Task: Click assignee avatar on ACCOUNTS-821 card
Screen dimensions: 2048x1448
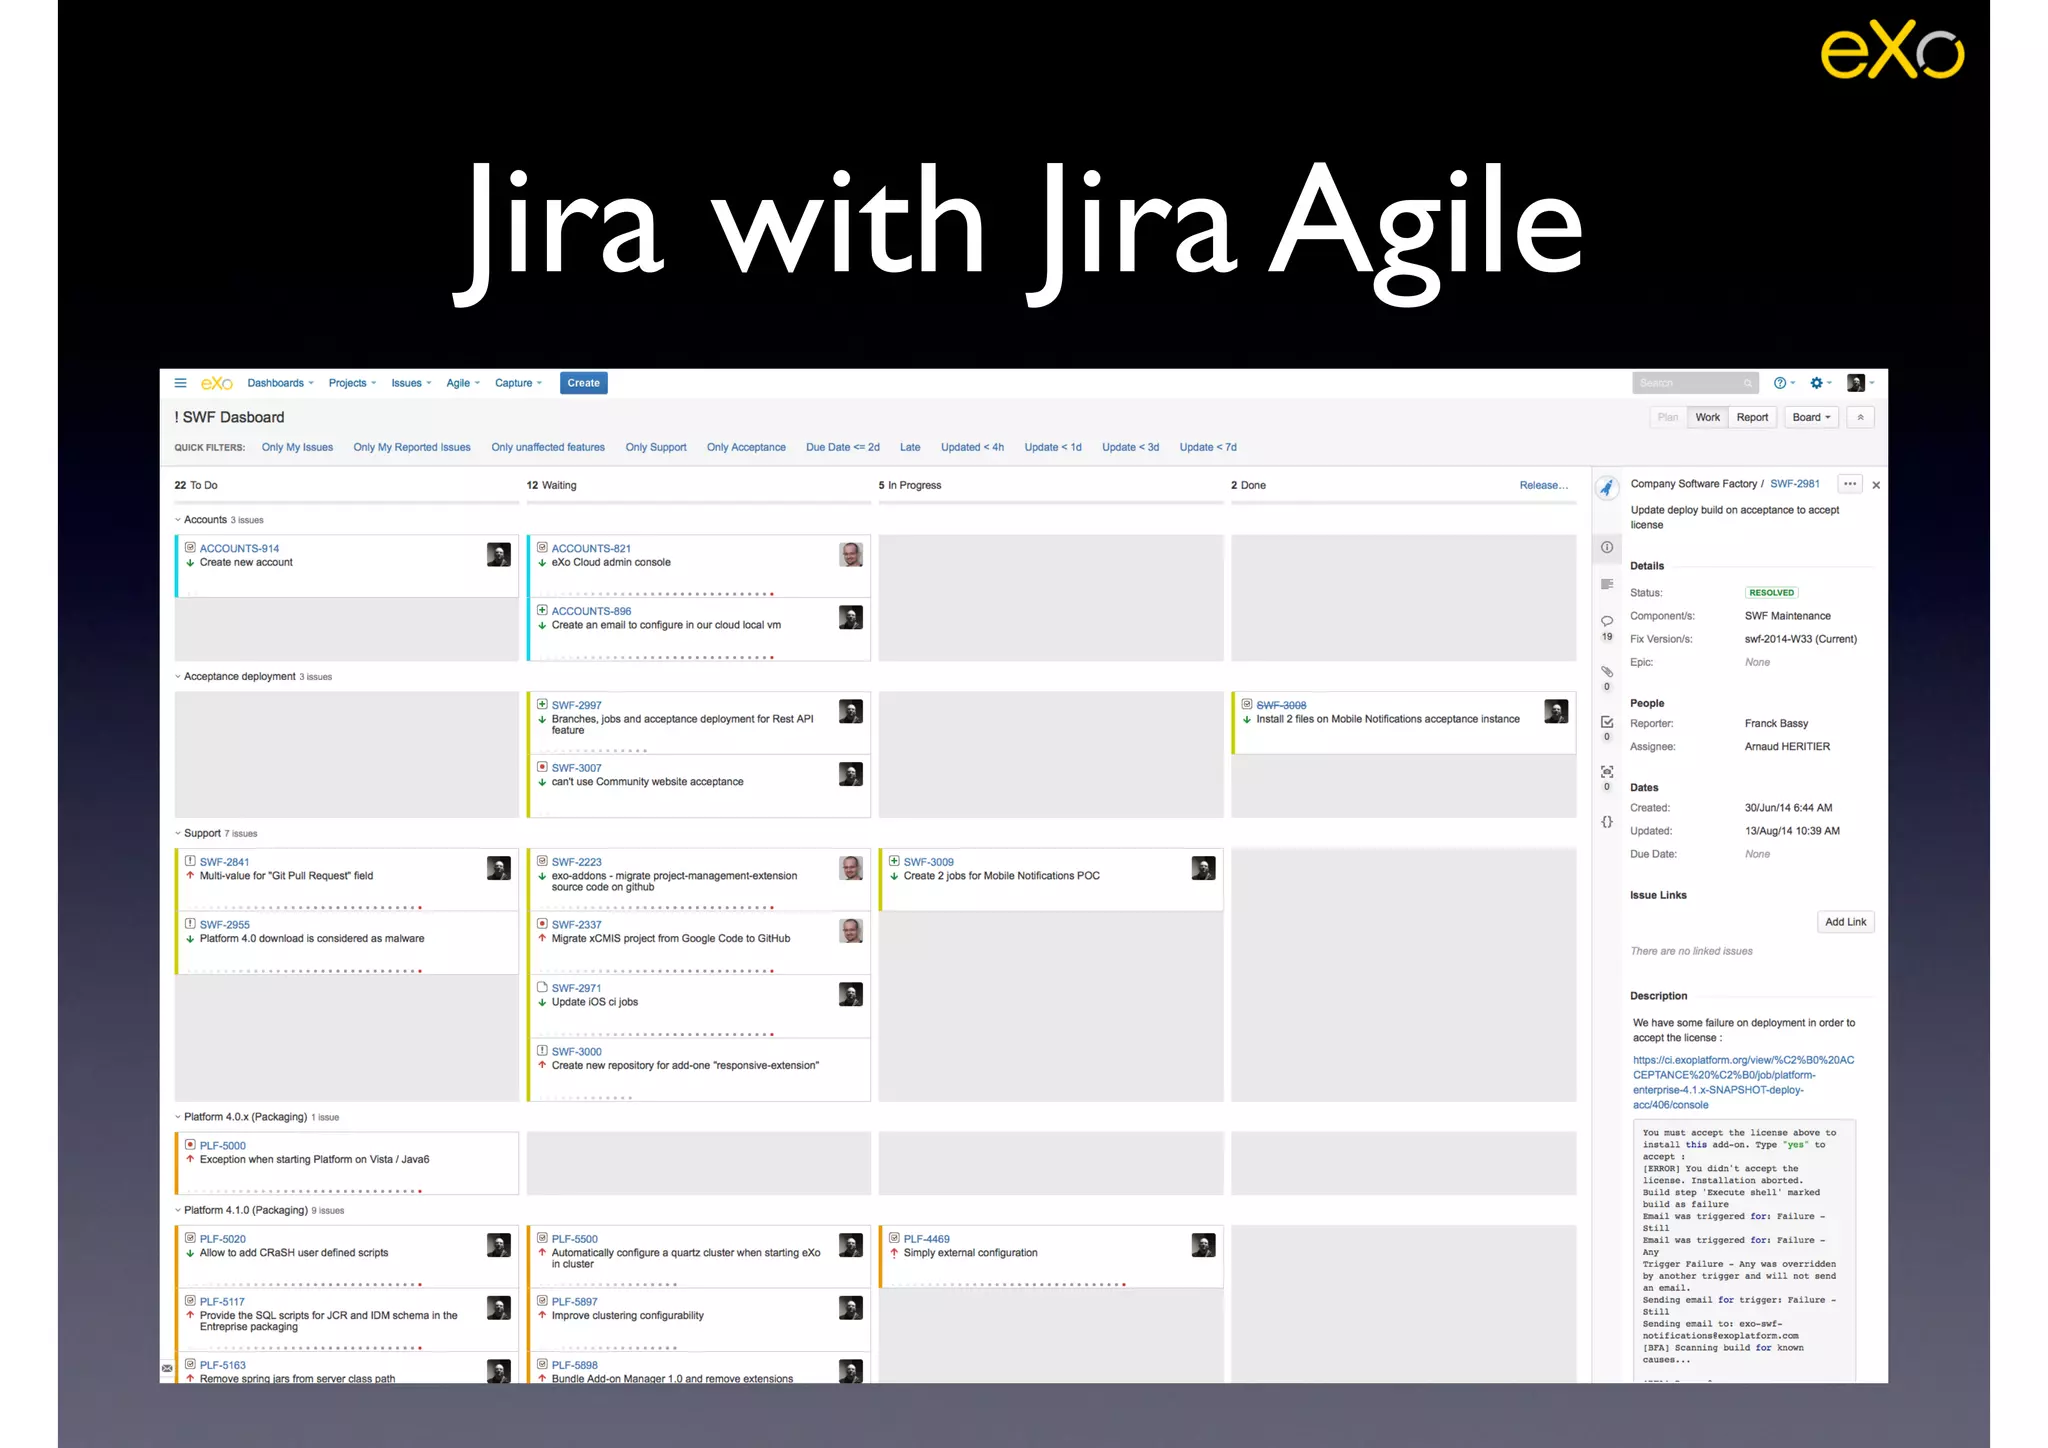Action: click(851, 555)
